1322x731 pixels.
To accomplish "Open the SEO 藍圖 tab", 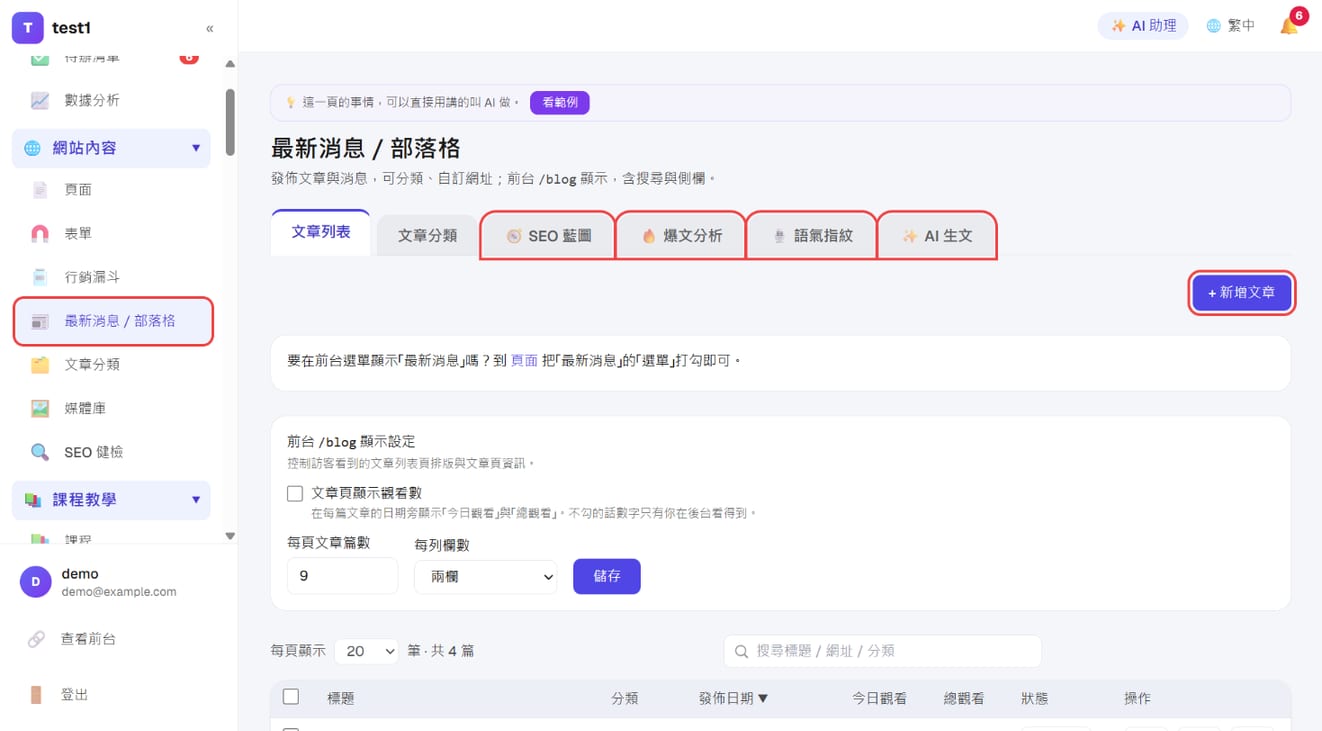I will point(547,236).
